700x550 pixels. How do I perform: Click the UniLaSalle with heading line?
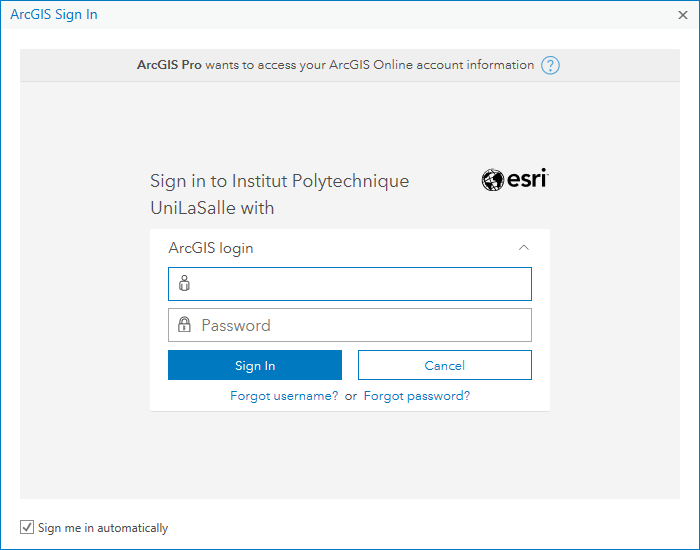click(x=212, y=208)
